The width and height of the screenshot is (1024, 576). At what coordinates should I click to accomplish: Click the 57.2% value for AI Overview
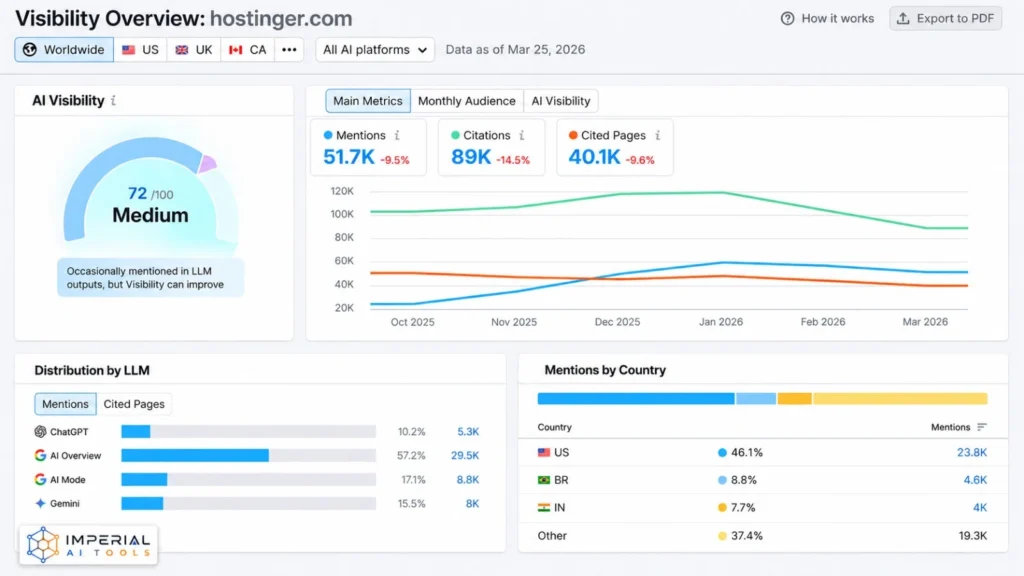(411, 455)
